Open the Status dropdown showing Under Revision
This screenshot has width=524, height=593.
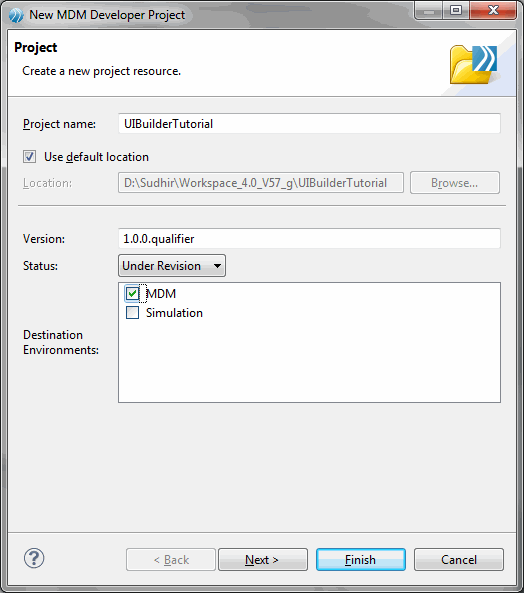click(x=172, y=265)
